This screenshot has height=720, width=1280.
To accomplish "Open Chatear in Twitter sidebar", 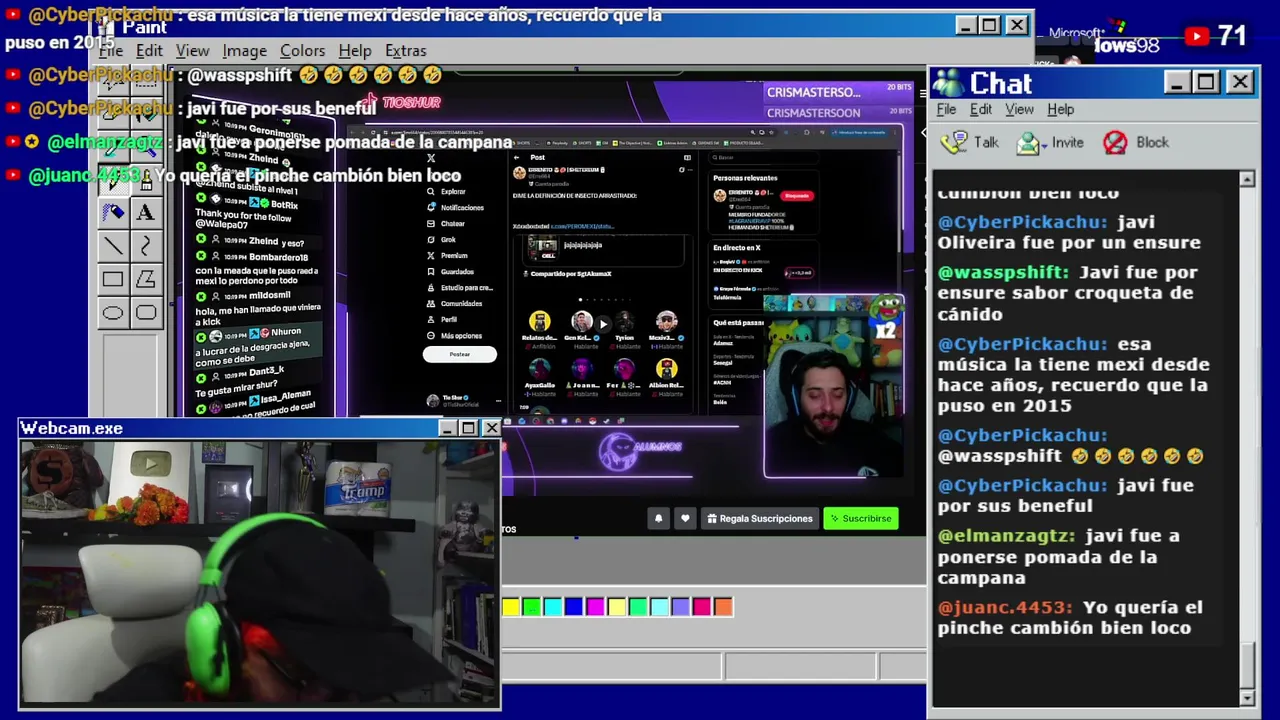I will tap(446, 223).
